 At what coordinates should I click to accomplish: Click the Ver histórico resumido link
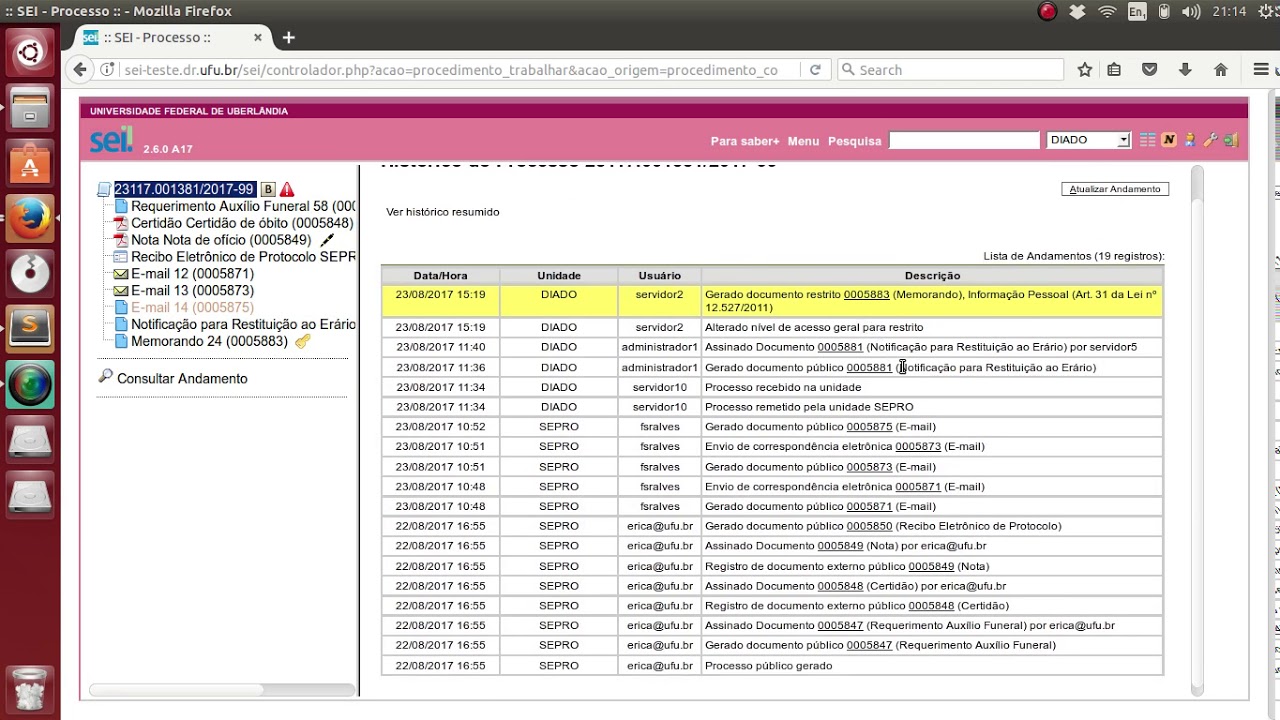[442, 212]
